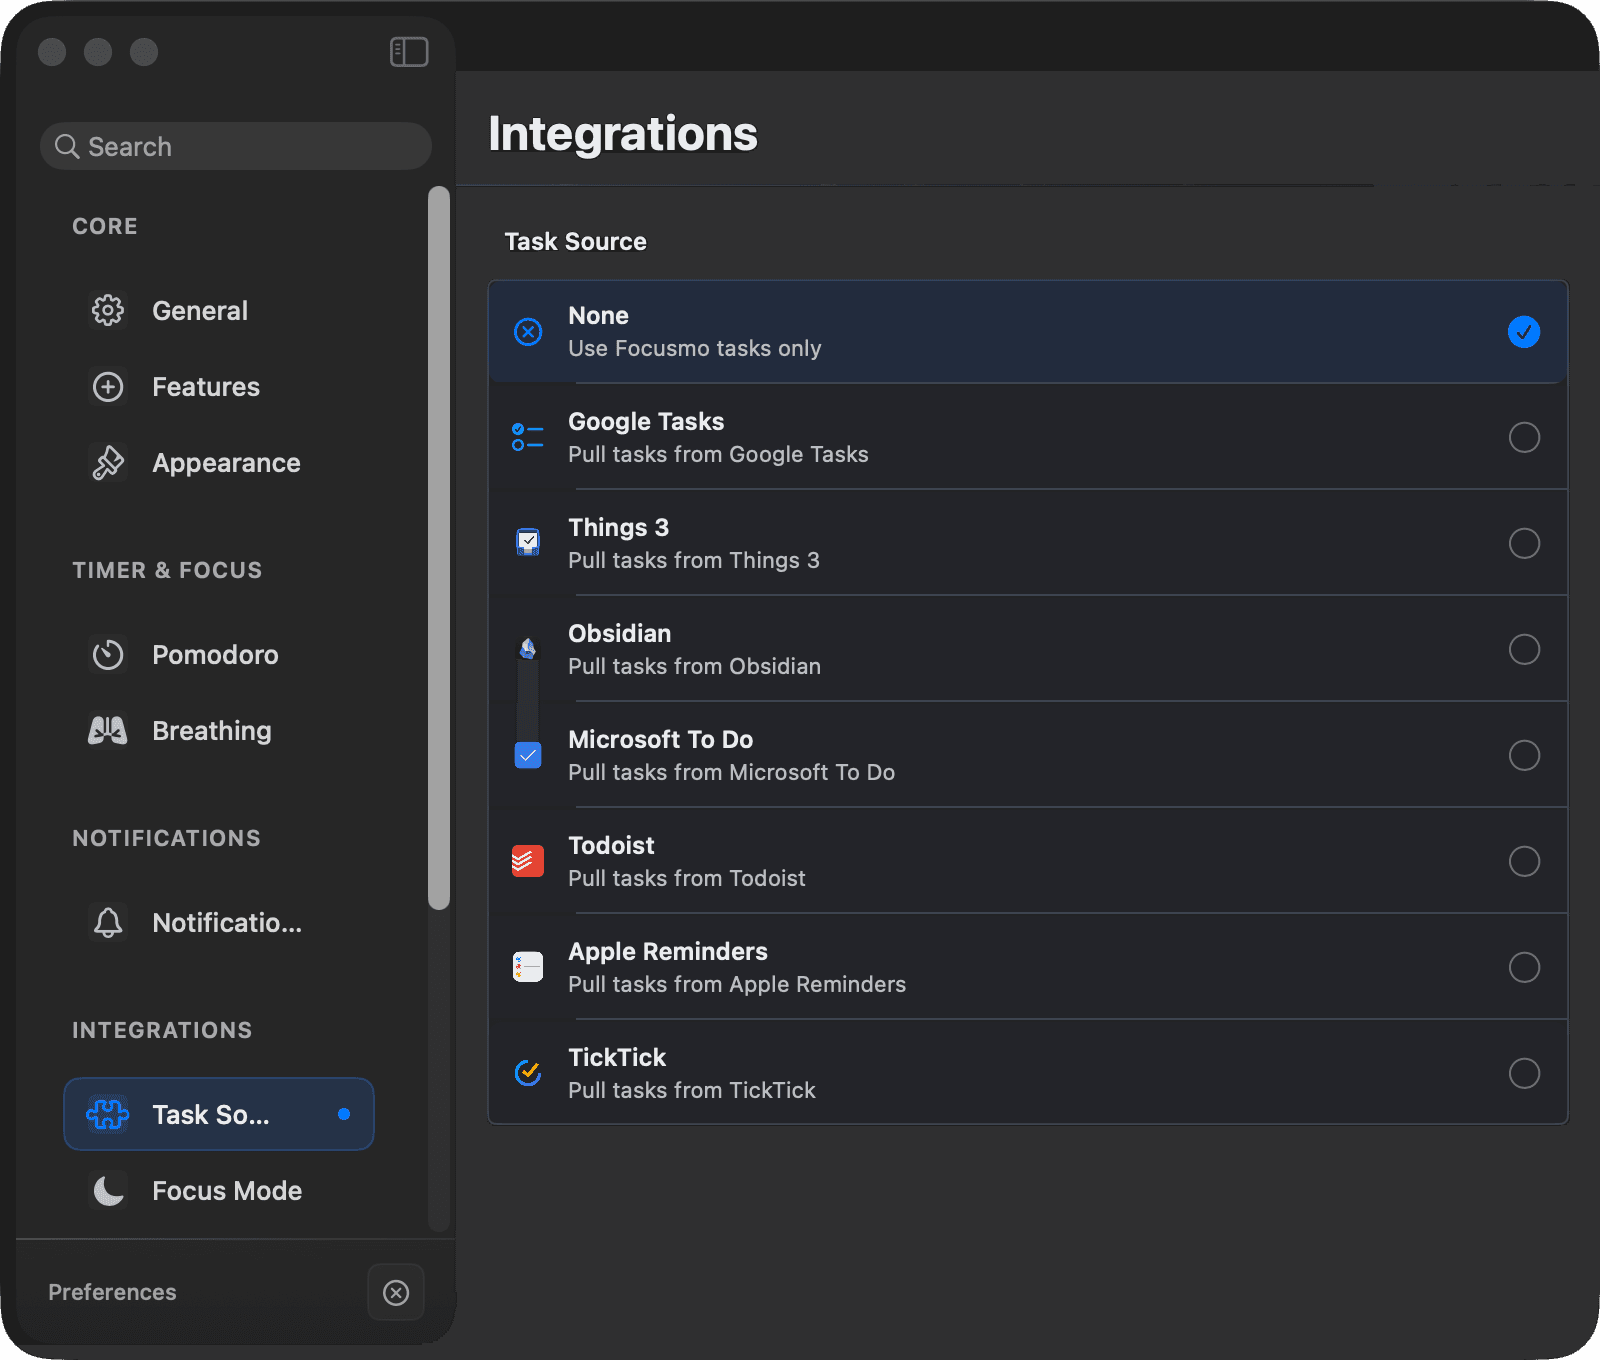Click the Apple Reminders app icon
The image size is (1600, 1360).
pos(528,967)
